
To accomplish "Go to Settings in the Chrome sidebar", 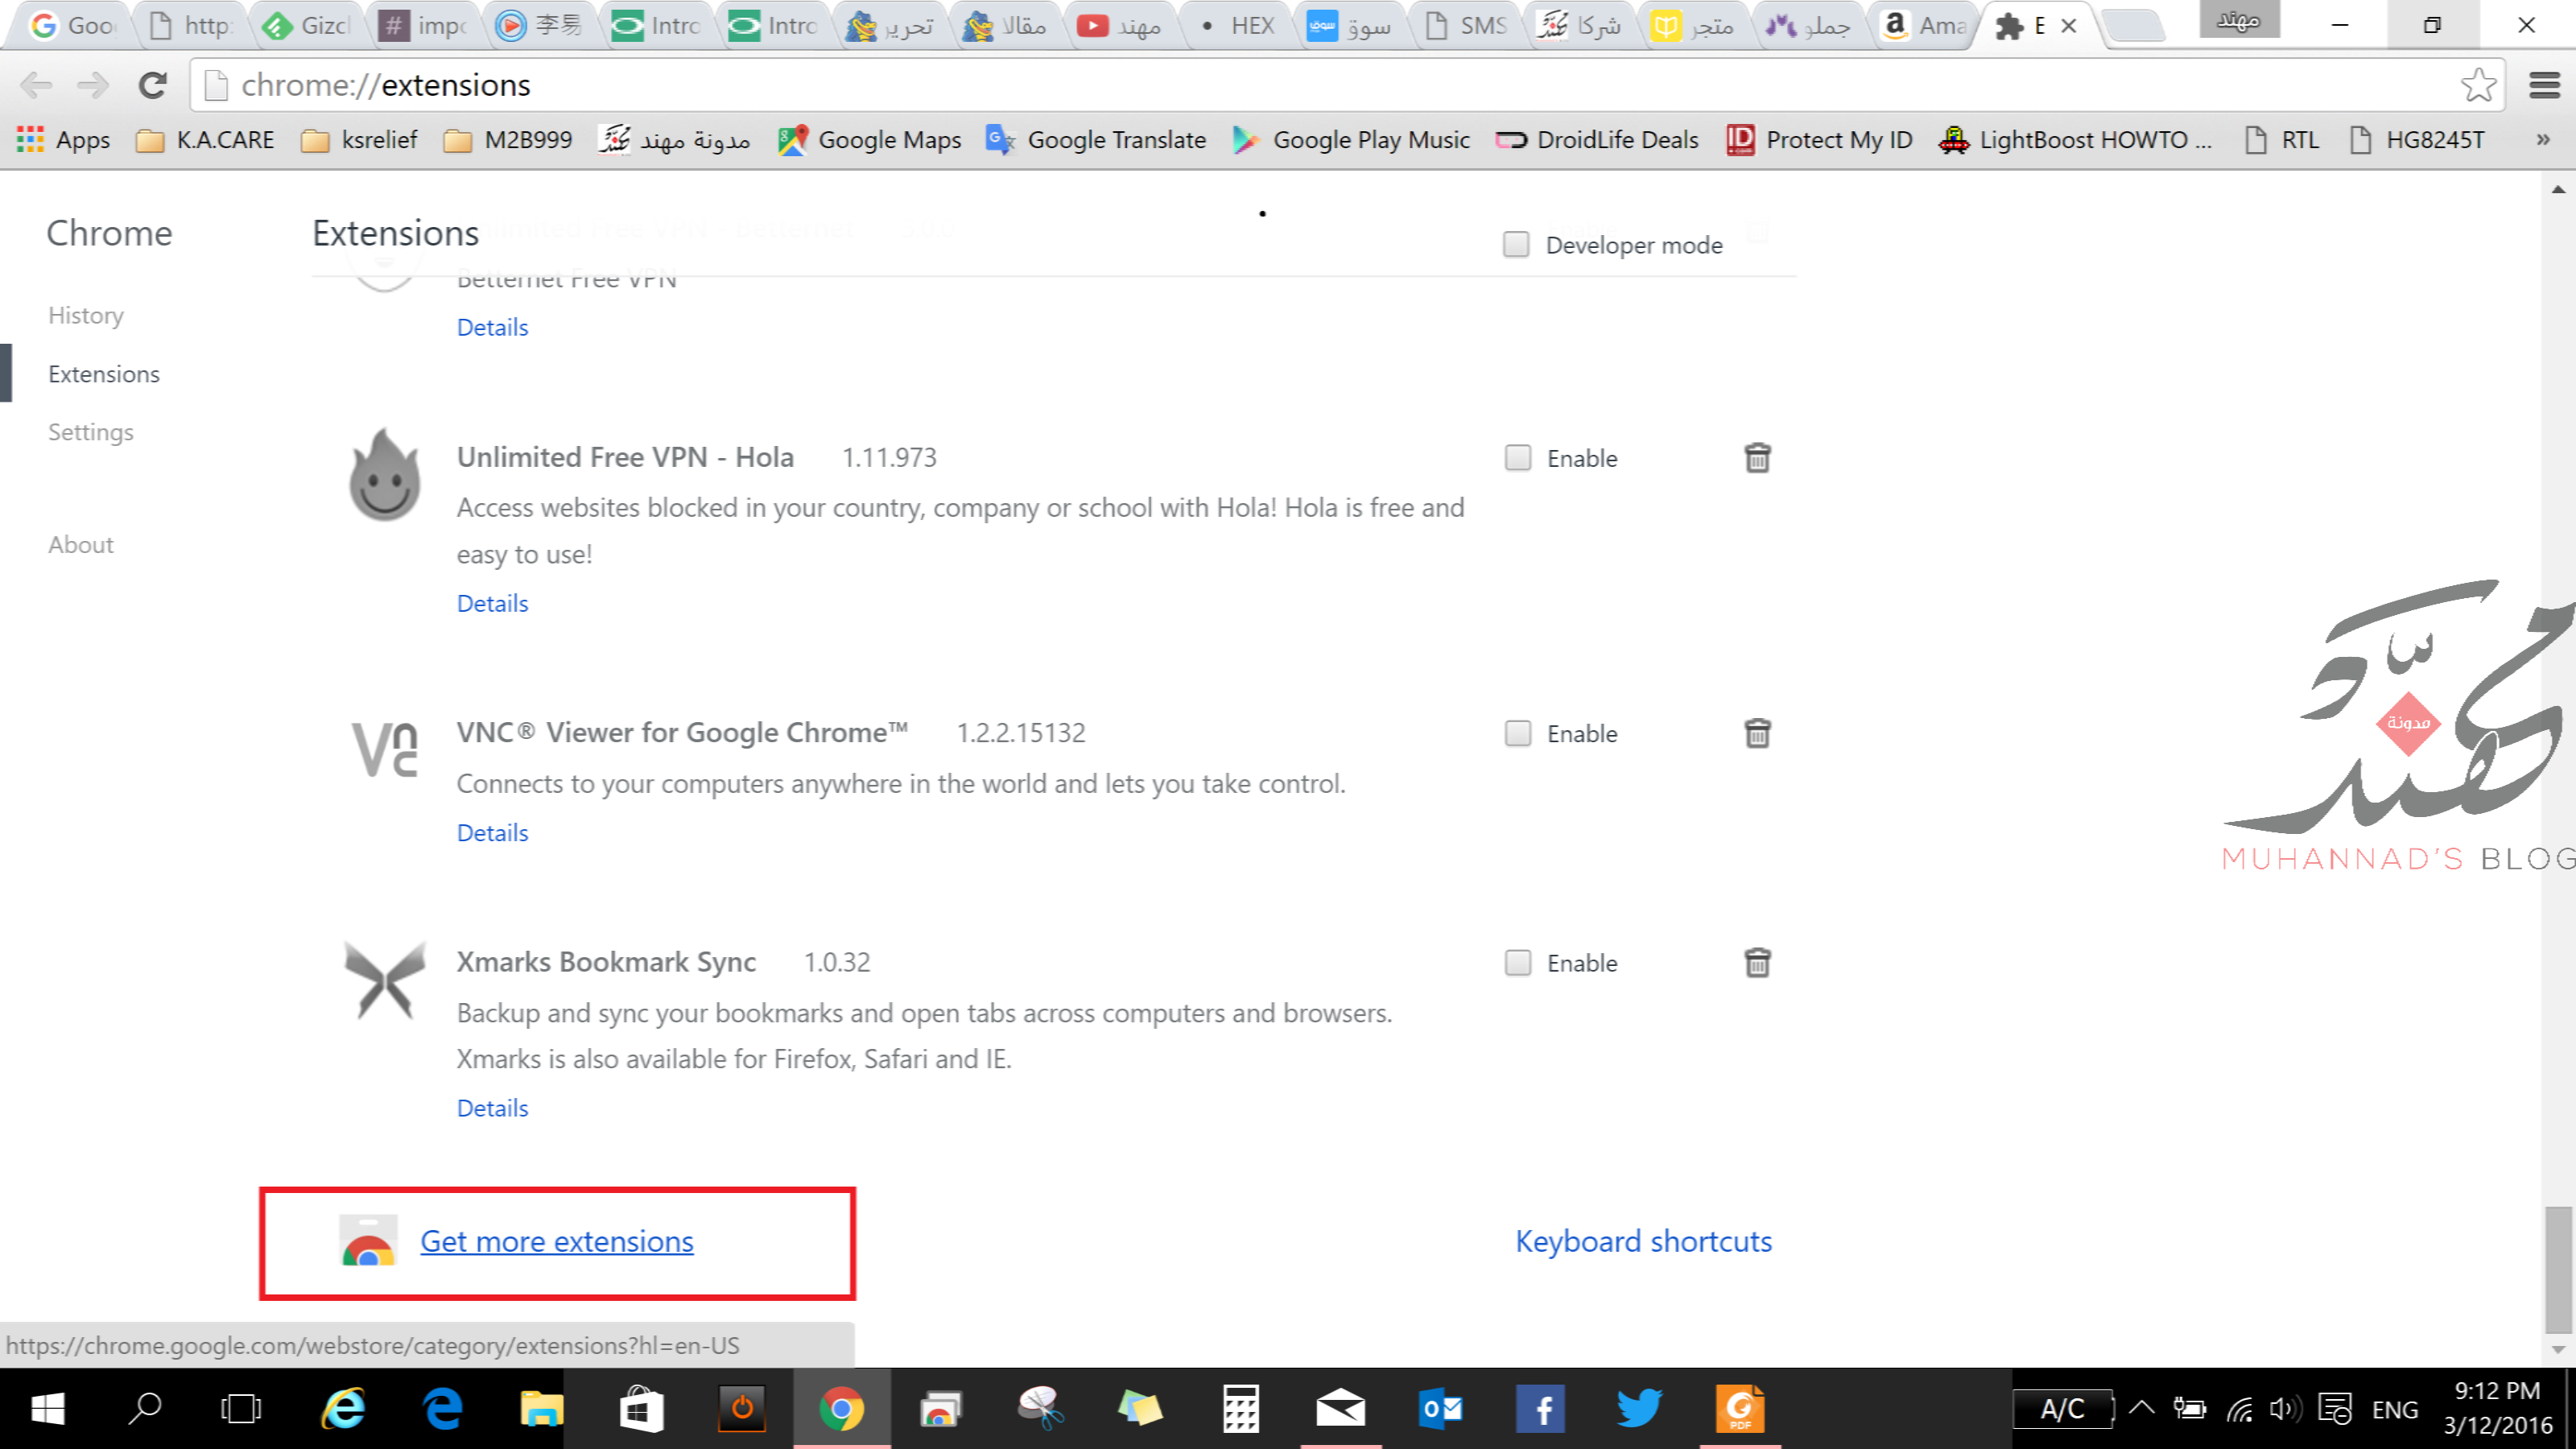I will (x=91, y=432).
